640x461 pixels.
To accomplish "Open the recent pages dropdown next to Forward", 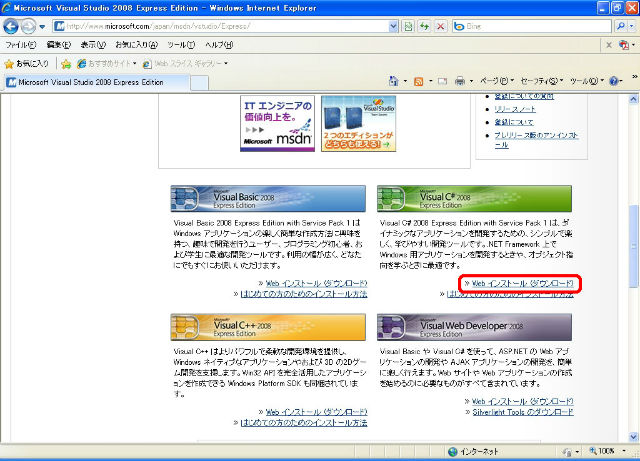I will click(42, 27).
